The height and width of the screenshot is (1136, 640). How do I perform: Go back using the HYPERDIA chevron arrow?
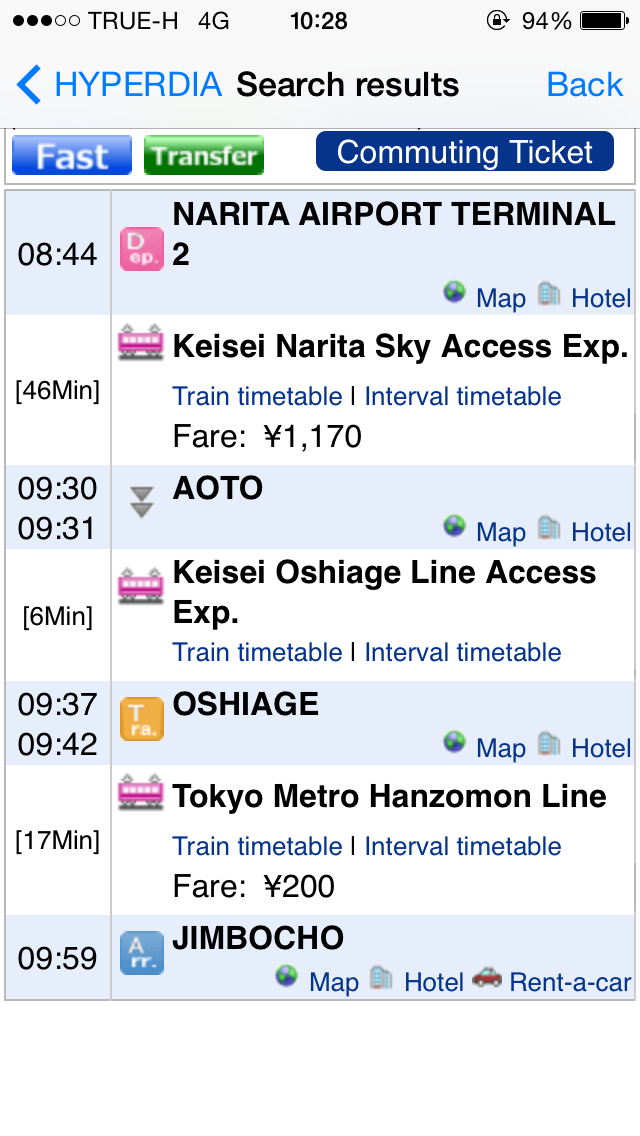click(29, 85)
